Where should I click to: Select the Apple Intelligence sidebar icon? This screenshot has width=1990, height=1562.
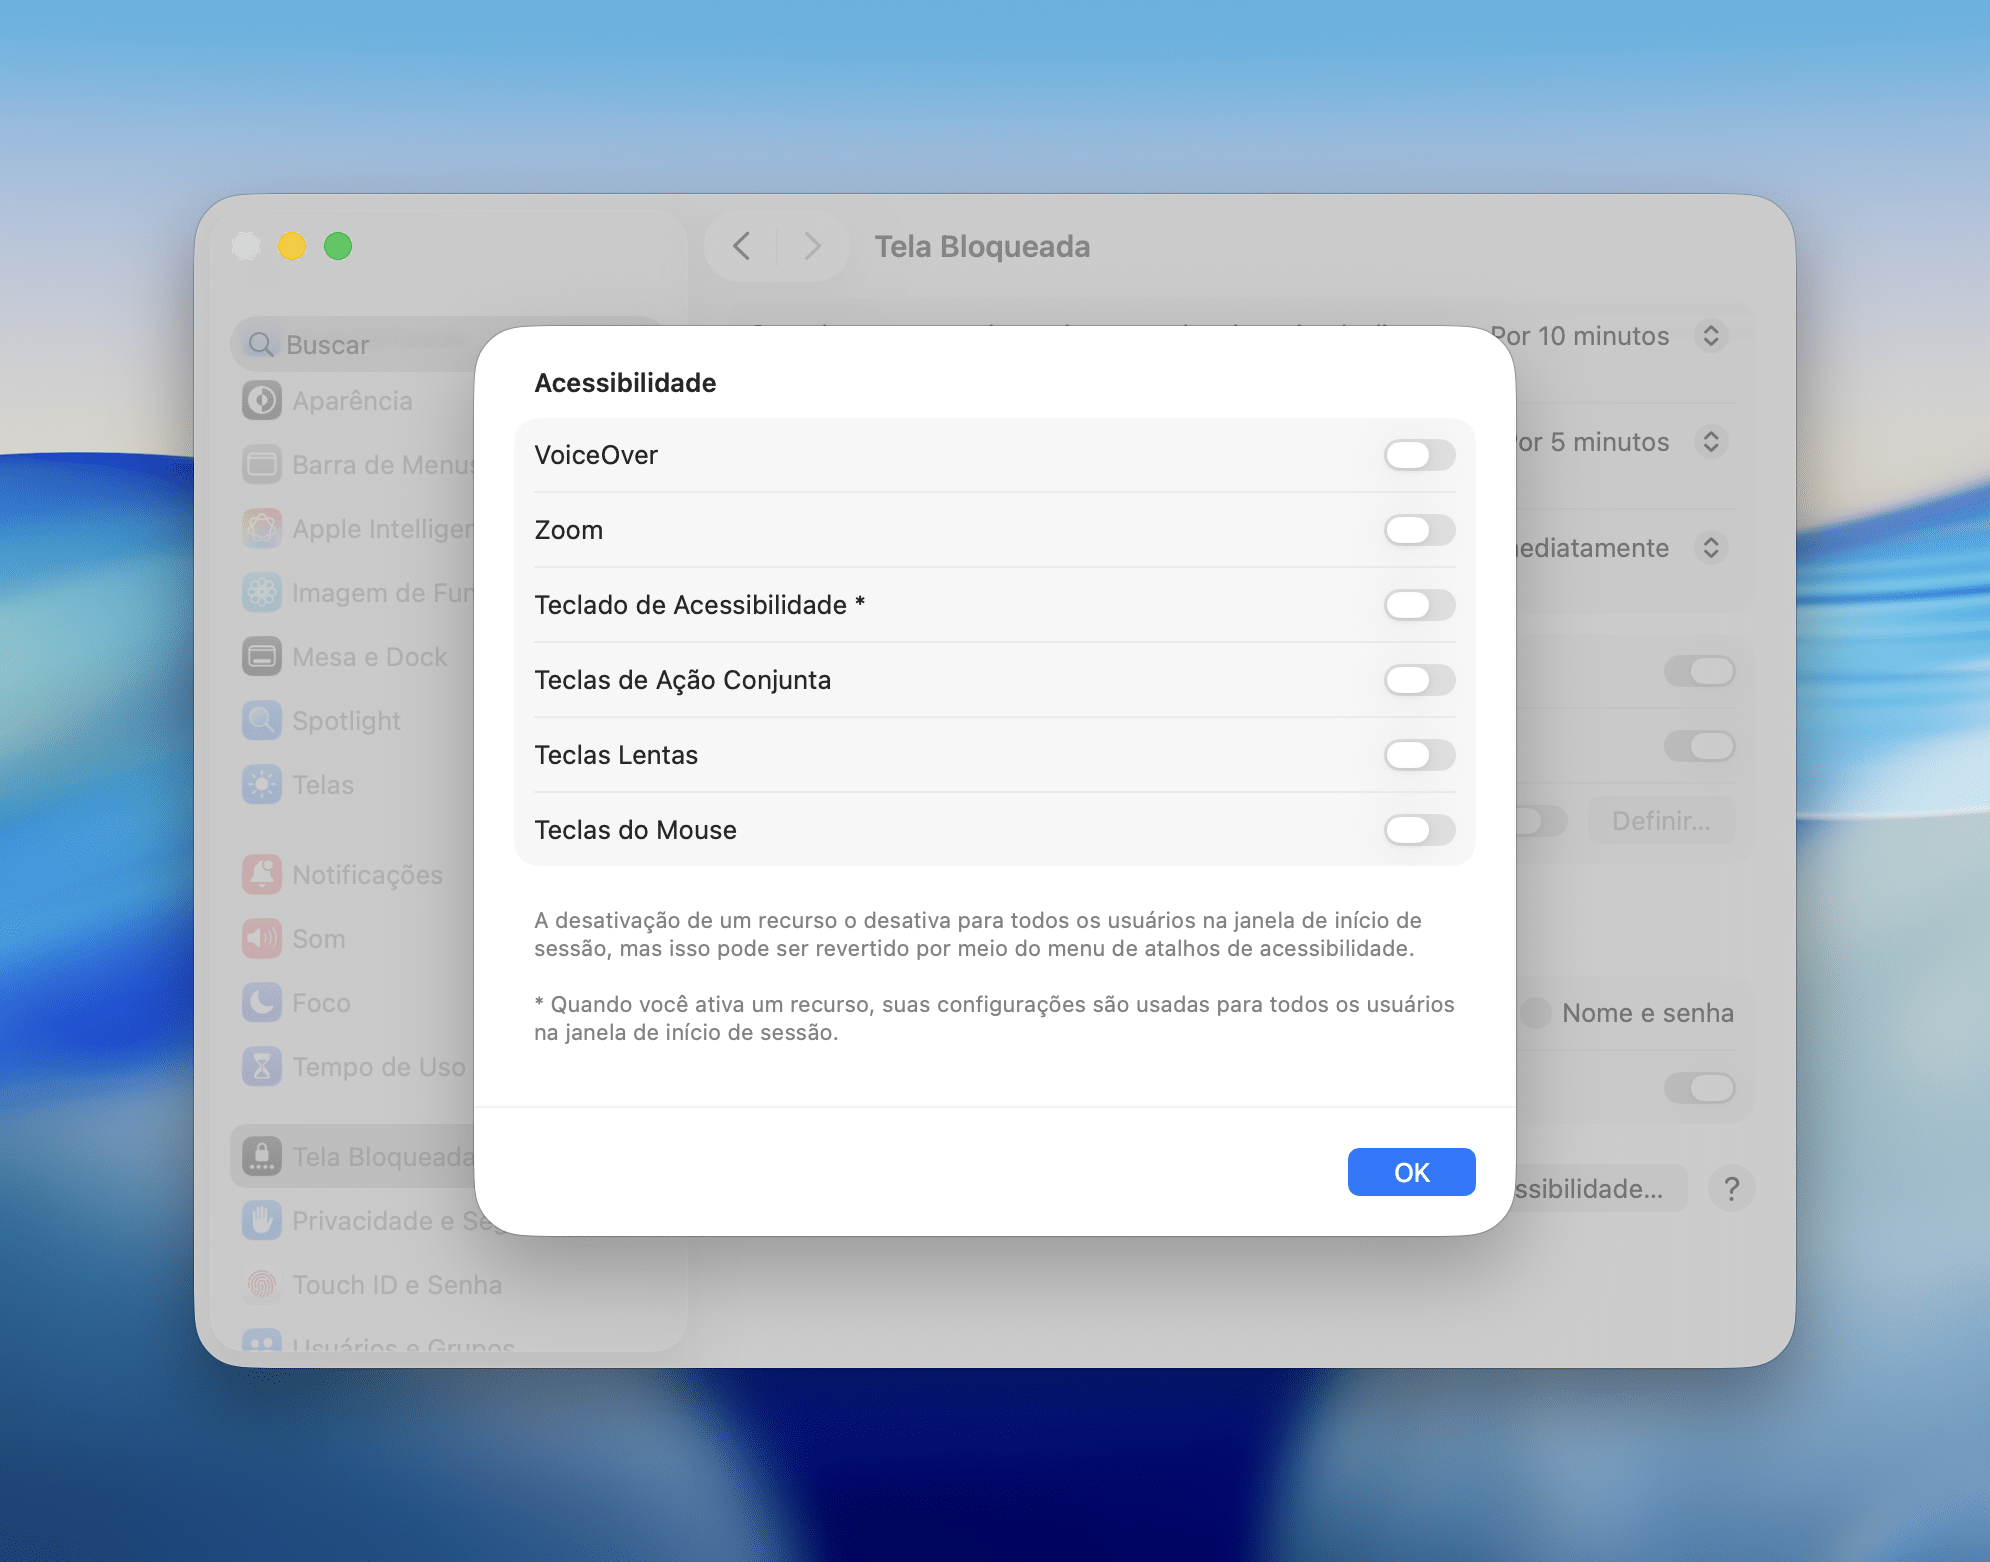[x=261, y=528]
